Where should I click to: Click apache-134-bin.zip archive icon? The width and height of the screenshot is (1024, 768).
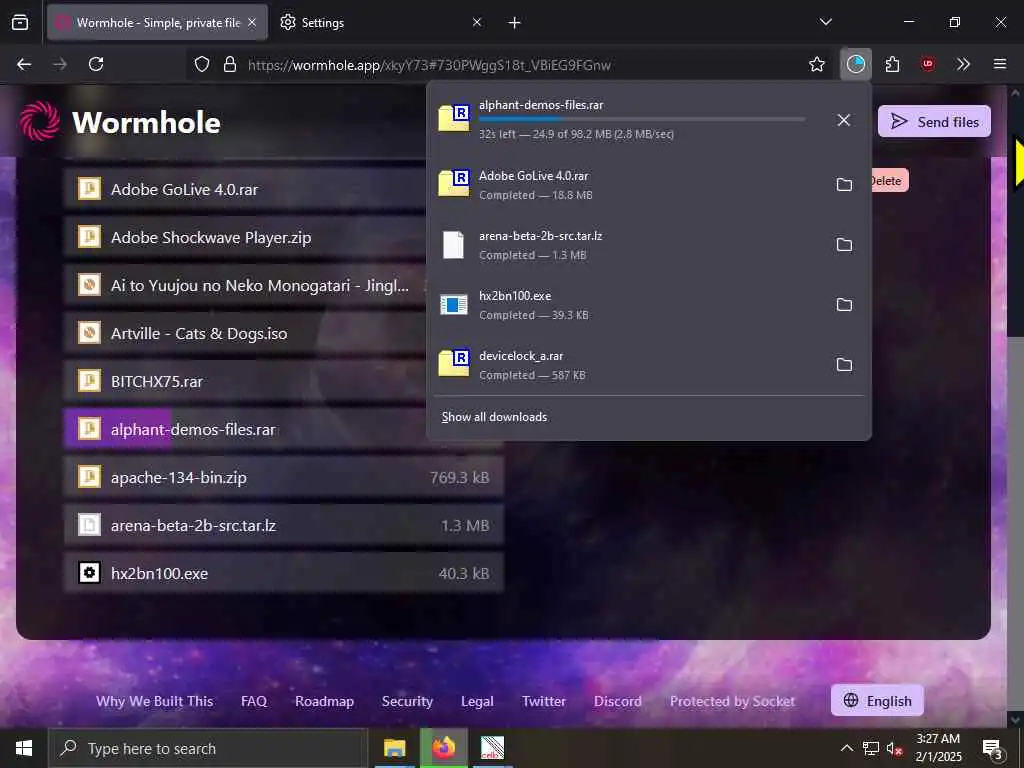point(89,477)
